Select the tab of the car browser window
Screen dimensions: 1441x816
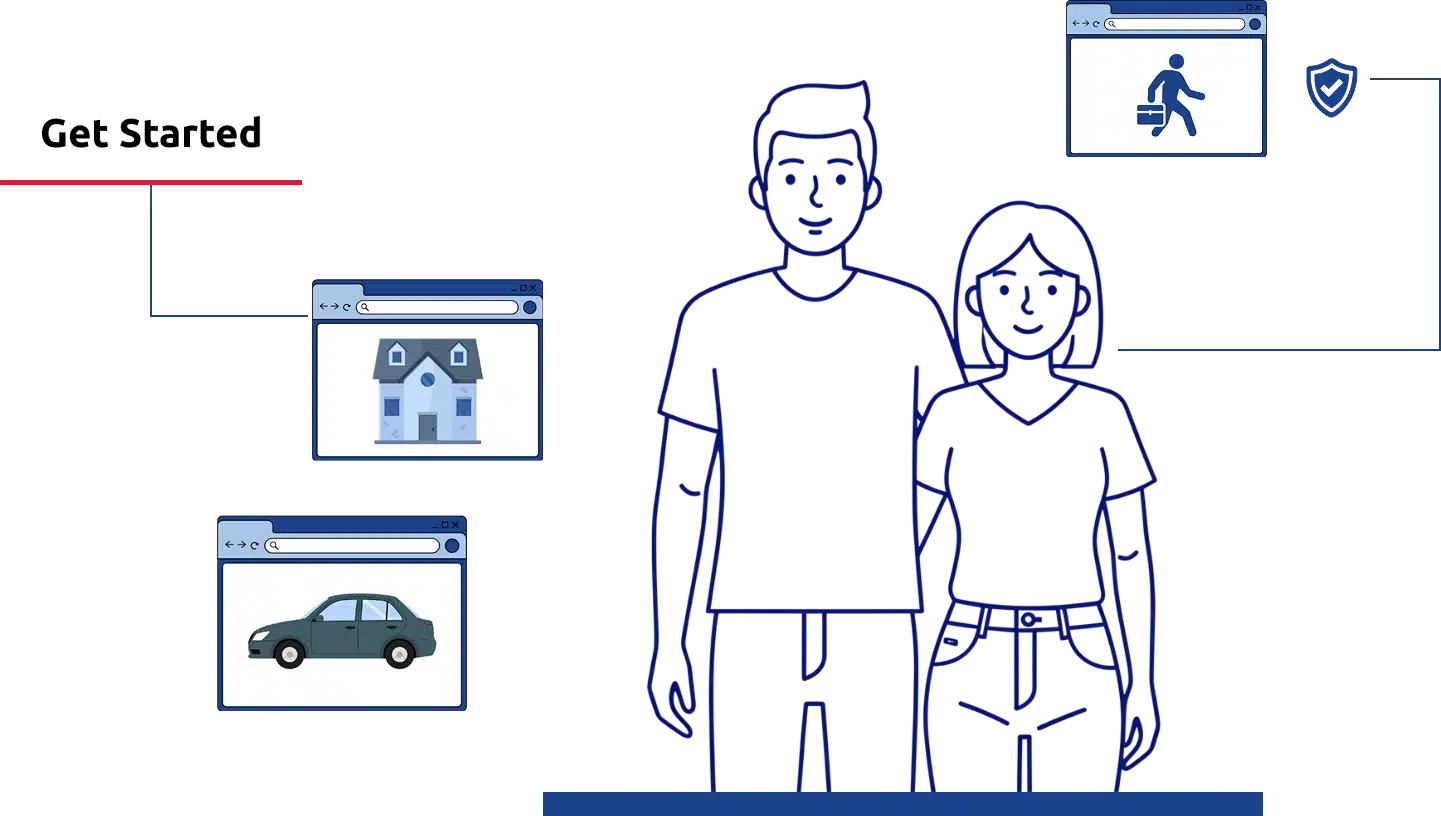click(245, 526)
